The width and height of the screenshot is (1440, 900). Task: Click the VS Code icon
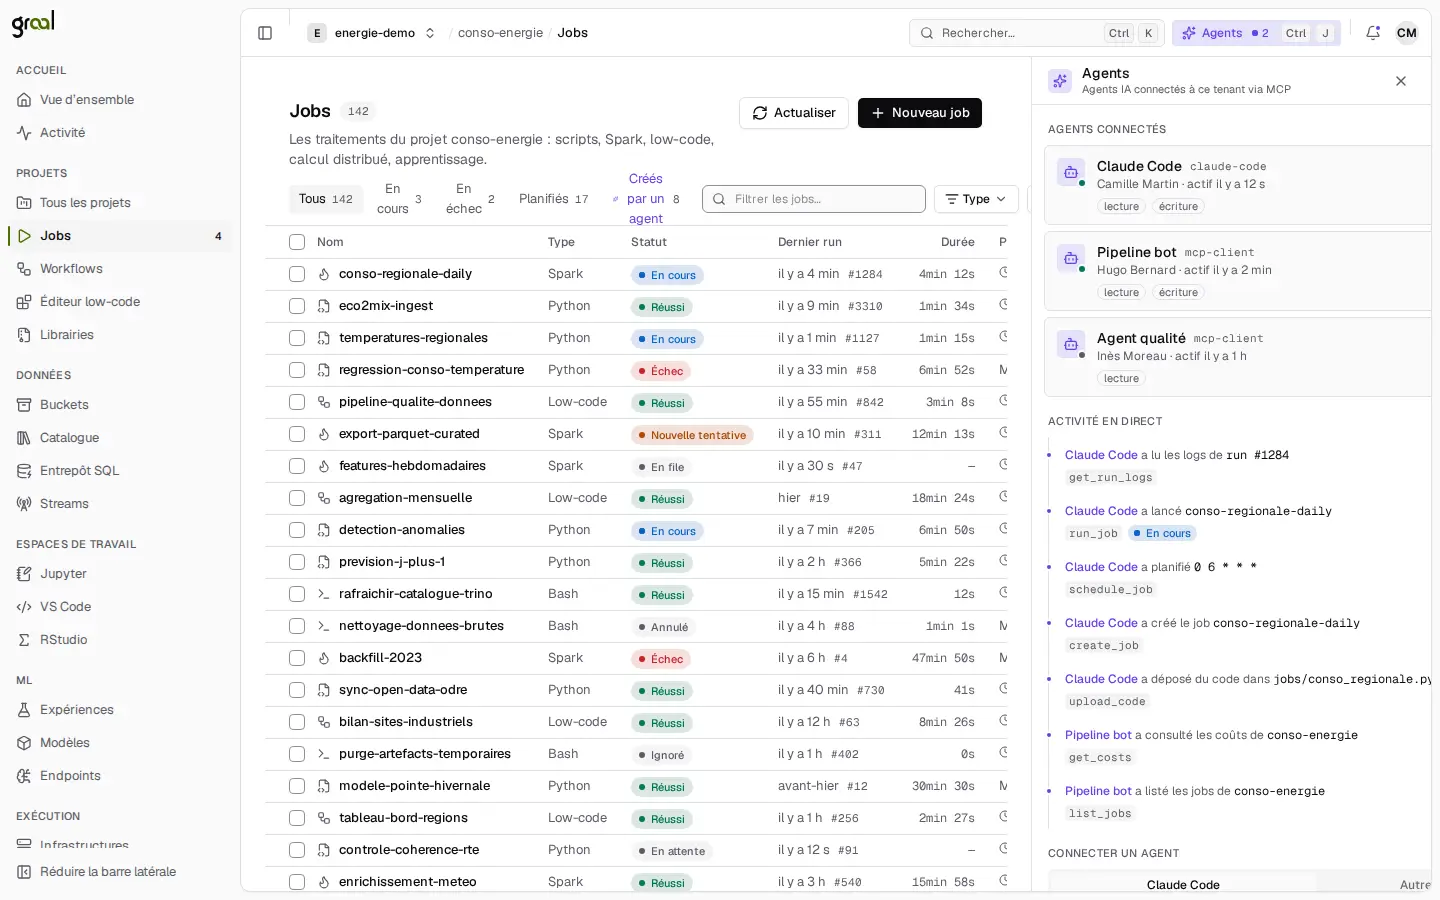[24, 607]
